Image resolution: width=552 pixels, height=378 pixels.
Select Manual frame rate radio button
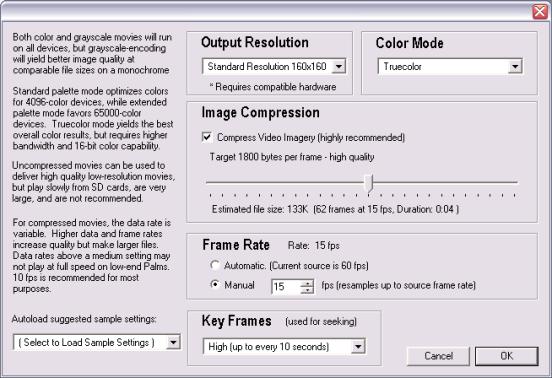[x=215, y=284]
